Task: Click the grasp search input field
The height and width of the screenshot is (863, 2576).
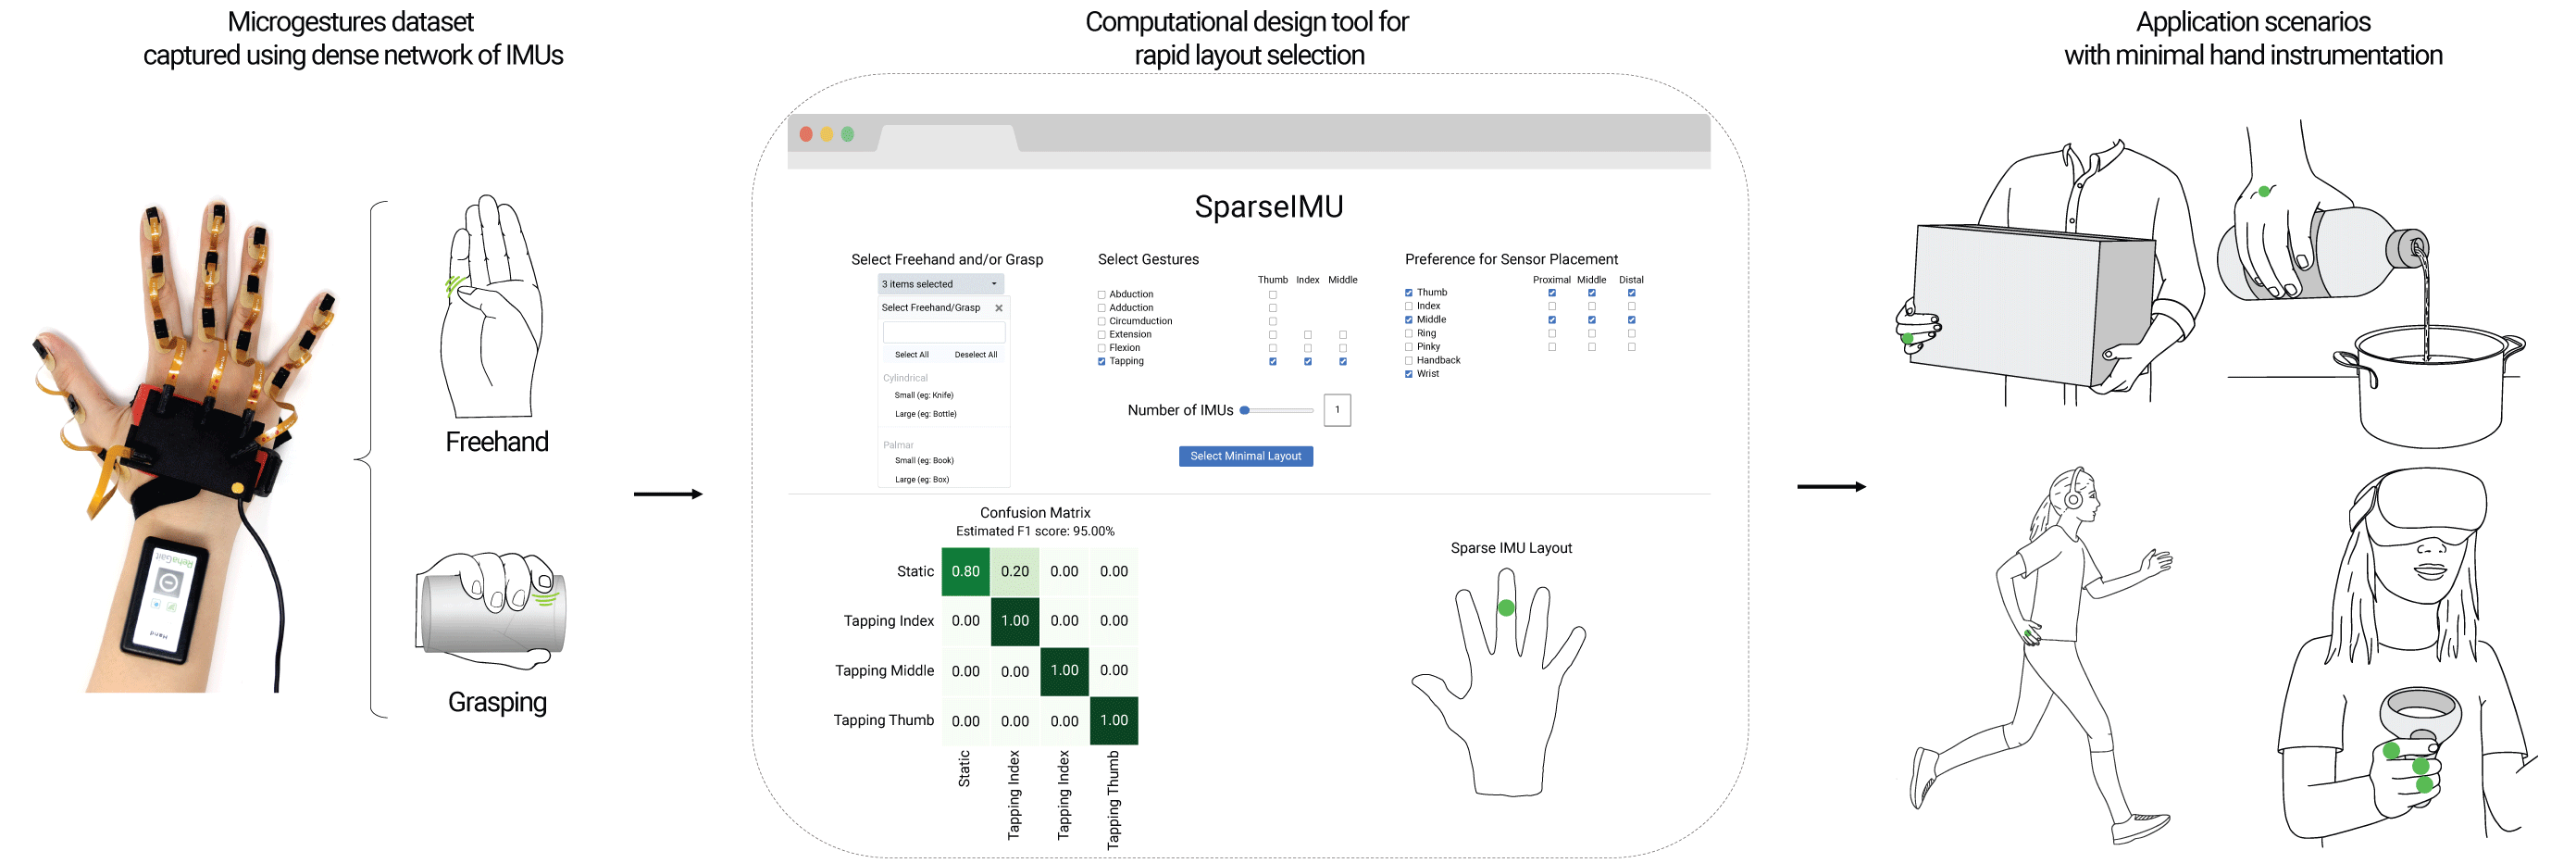Action: coord(944,332)
